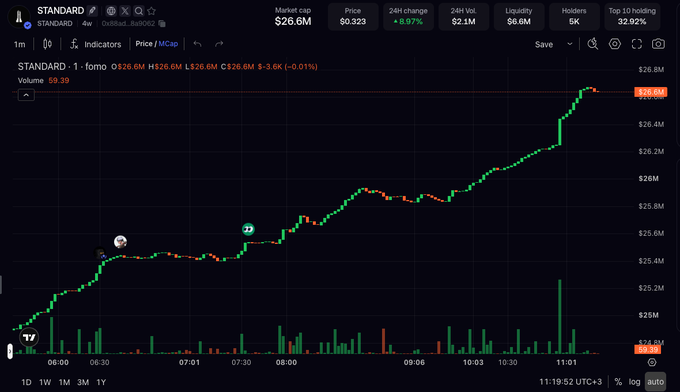Open the X (Twitter) link icon
This screenshot has width=680, height=392.
click(x=125, y=11)
